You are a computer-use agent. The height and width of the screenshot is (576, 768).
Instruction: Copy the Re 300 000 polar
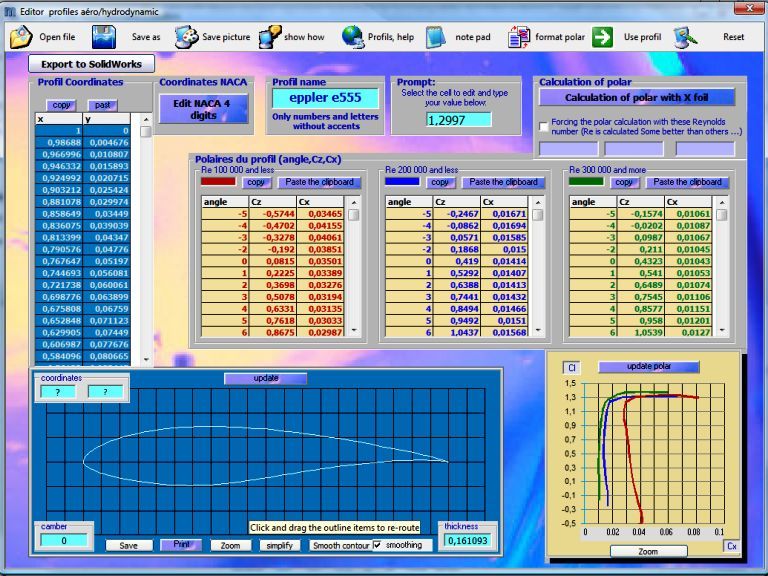pos(624,182)
